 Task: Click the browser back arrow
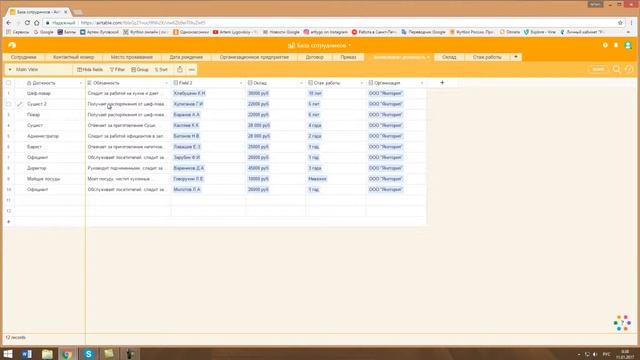click(9, 23)
